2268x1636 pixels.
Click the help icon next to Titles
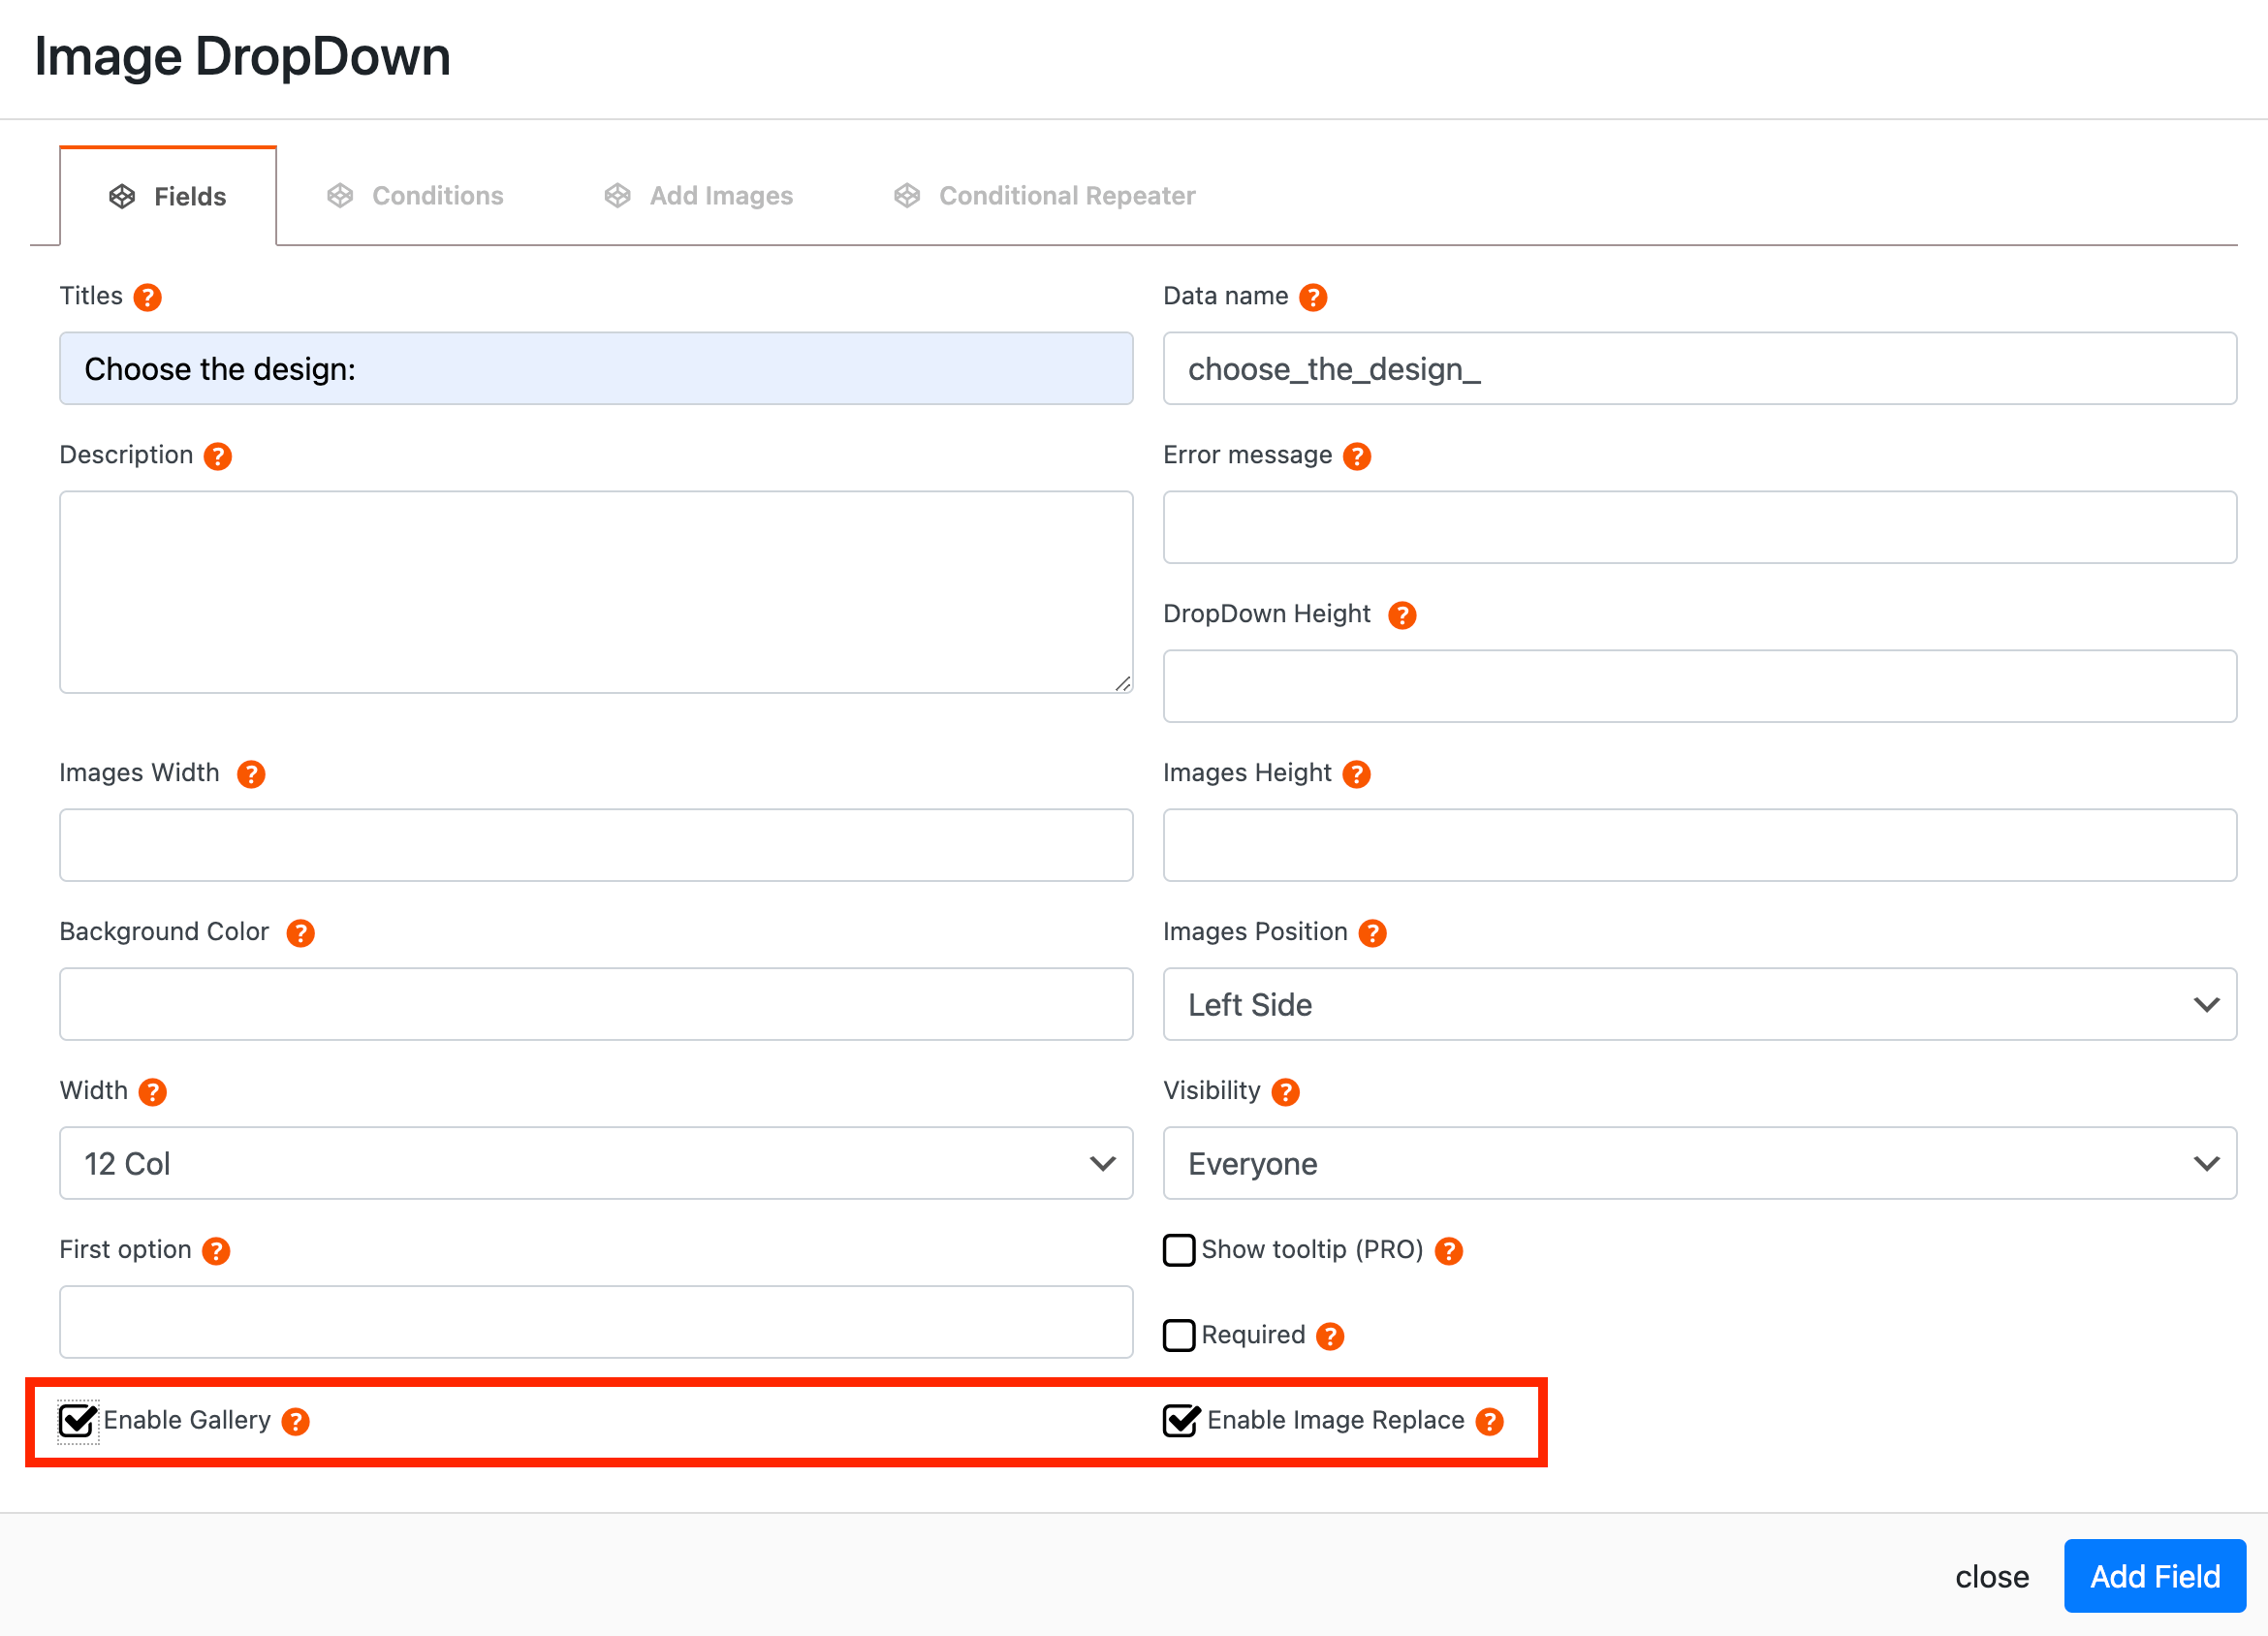pos(147,297)
